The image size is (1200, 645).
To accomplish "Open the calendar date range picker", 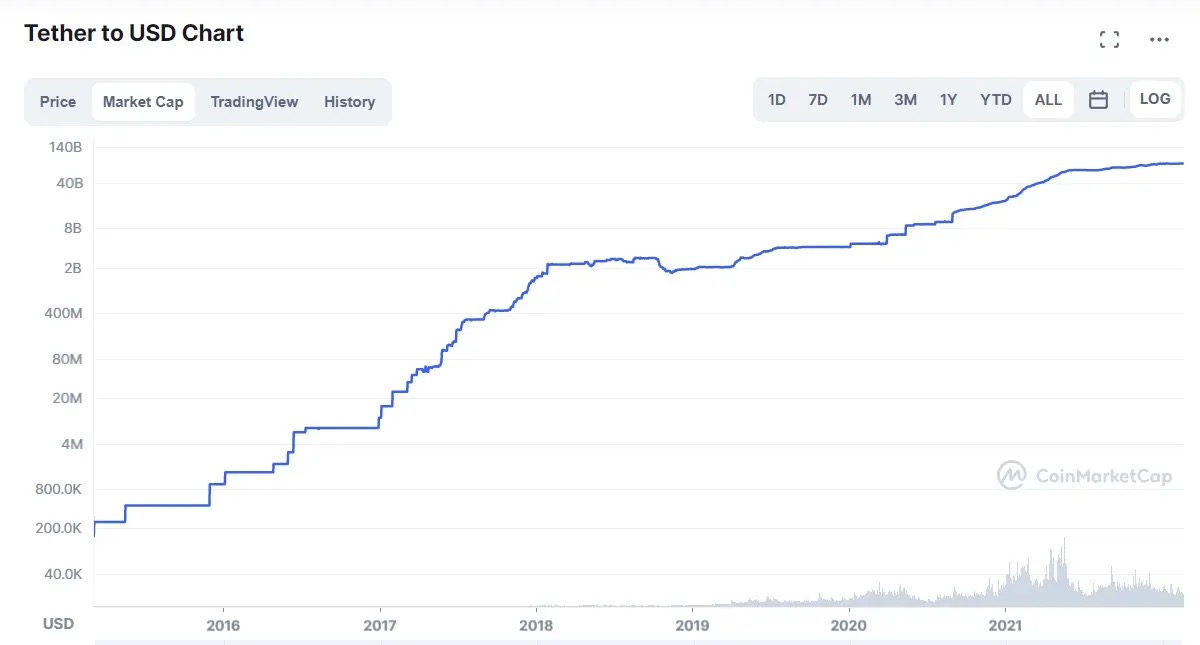I will click(1098, 100).
